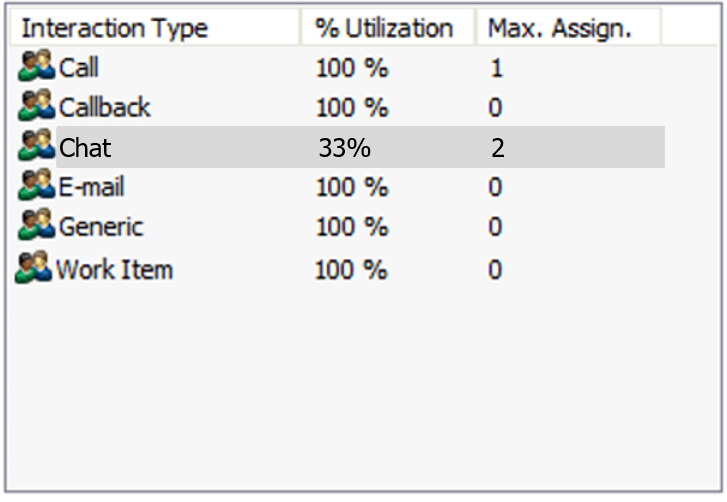The width and height of the screenshot is (727, 502).
Task: Click Call's max assignment value 1
Action: (x=496, y=69)
